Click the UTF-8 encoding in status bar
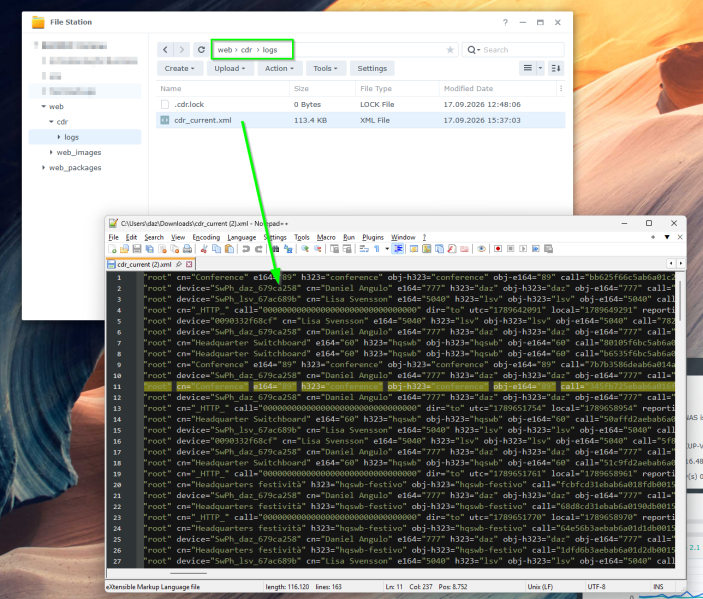Viewport: 703px width, 599px height. click(x=596, y=587)
